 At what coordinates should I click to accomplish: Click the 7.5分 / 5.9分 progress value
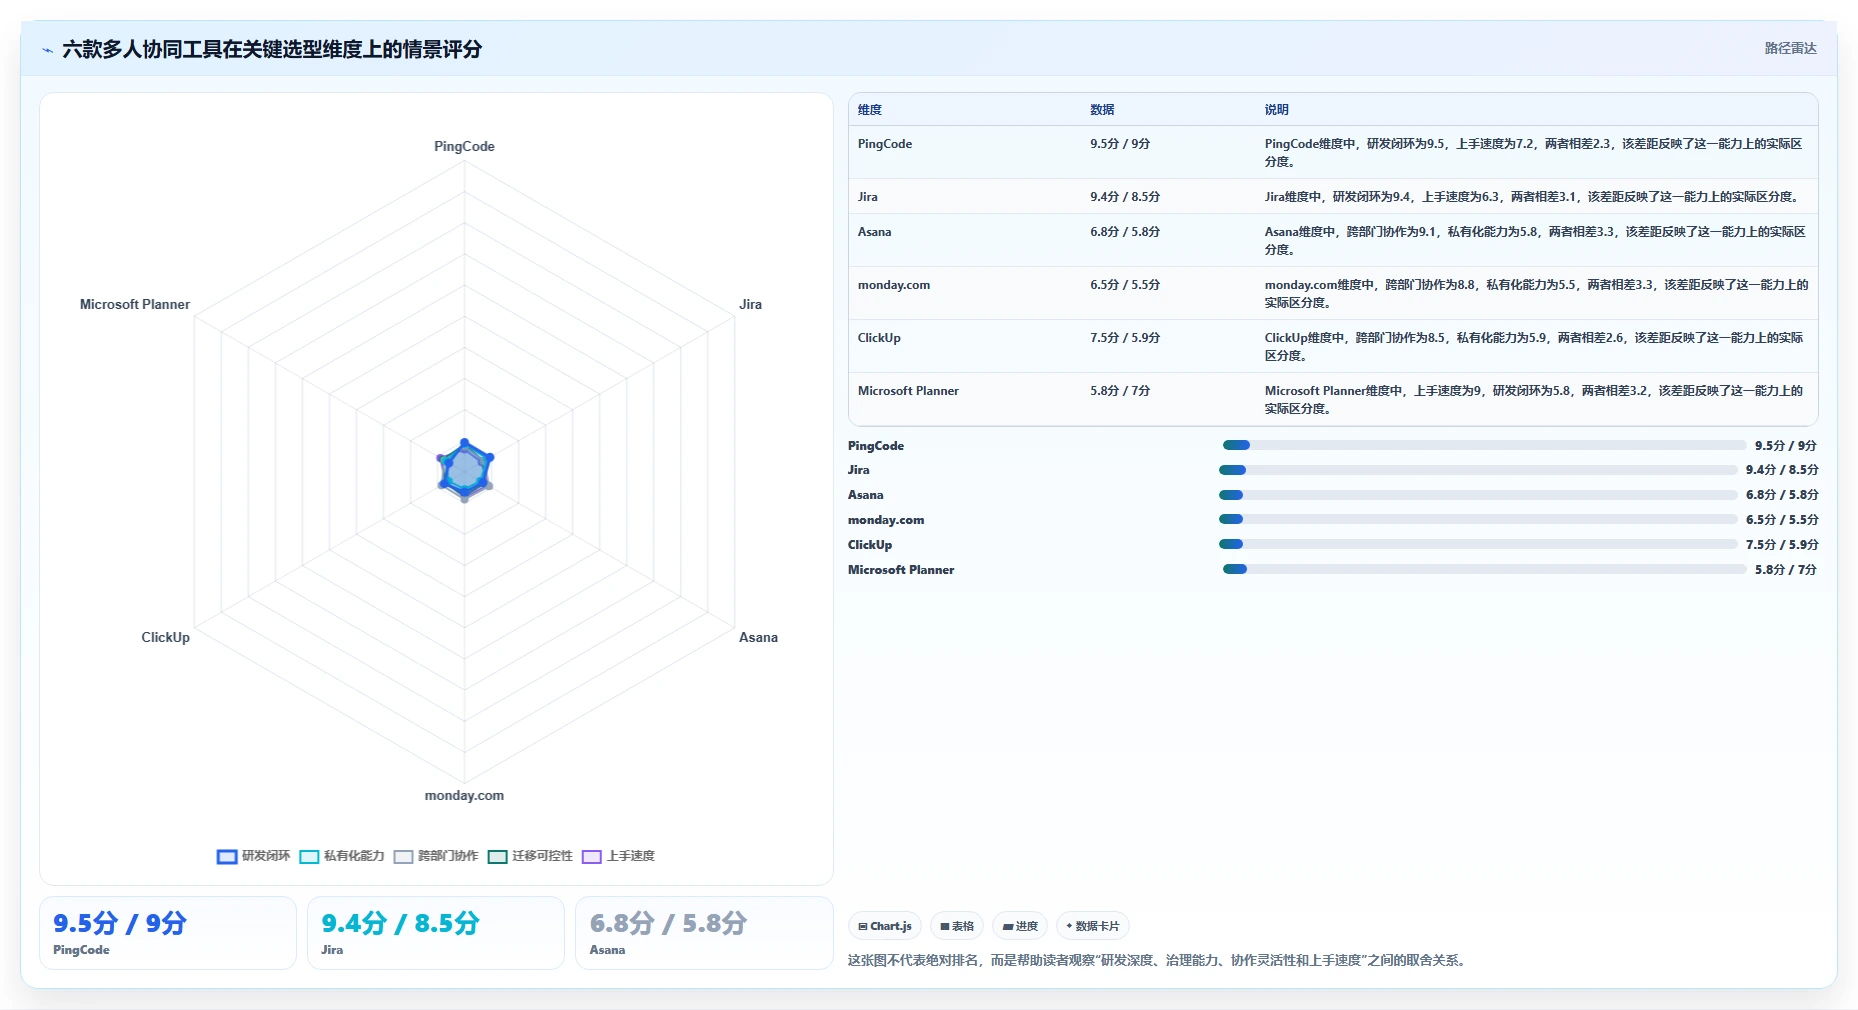(1782, 545)
